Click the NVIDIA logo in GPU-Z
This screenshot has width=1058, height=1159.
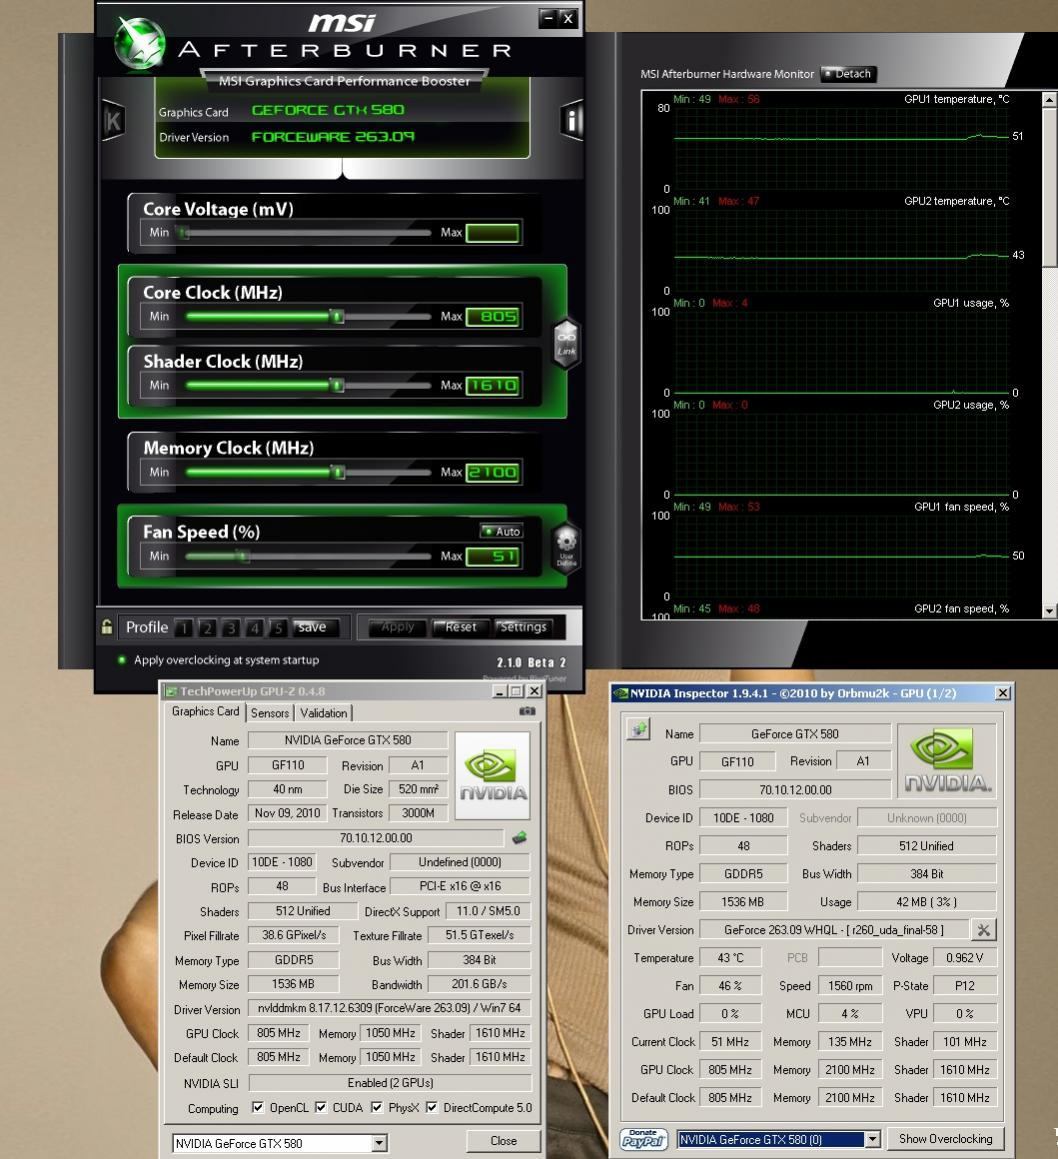pyautogui.click(x=492, y=775)
